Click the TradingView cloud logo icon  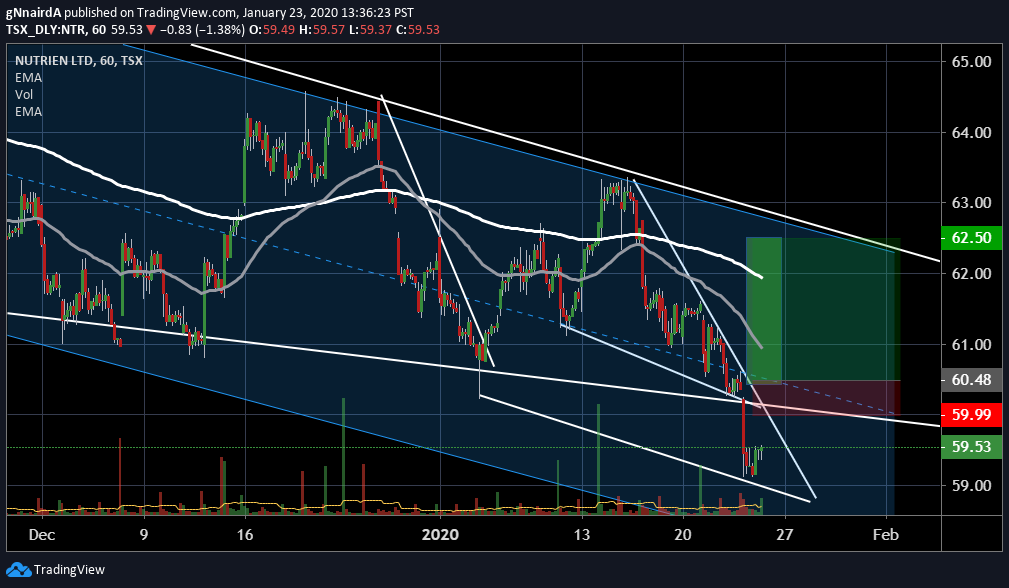tap(19, 570)
